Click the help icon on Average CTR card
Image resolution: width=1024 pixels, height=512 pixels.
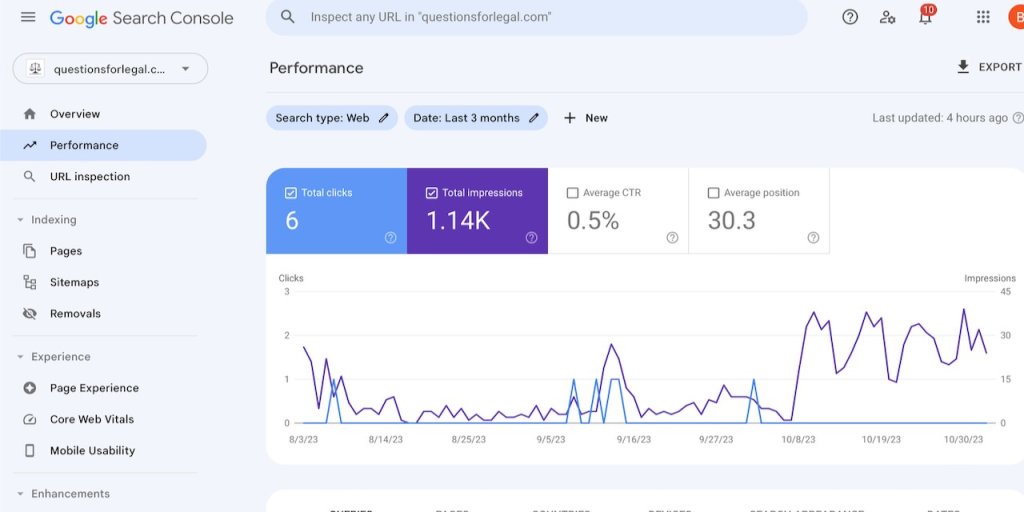(x=672, y=238)
